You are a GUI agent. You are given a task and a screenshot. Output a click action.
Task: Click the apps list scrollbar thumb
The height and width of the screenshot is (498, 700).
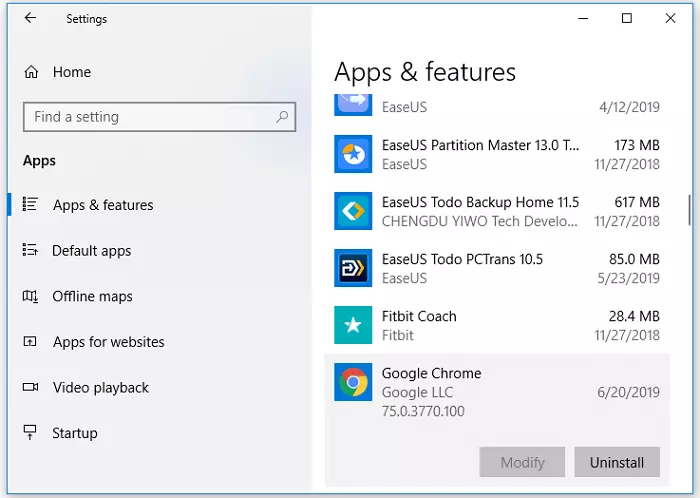point(690,210)
